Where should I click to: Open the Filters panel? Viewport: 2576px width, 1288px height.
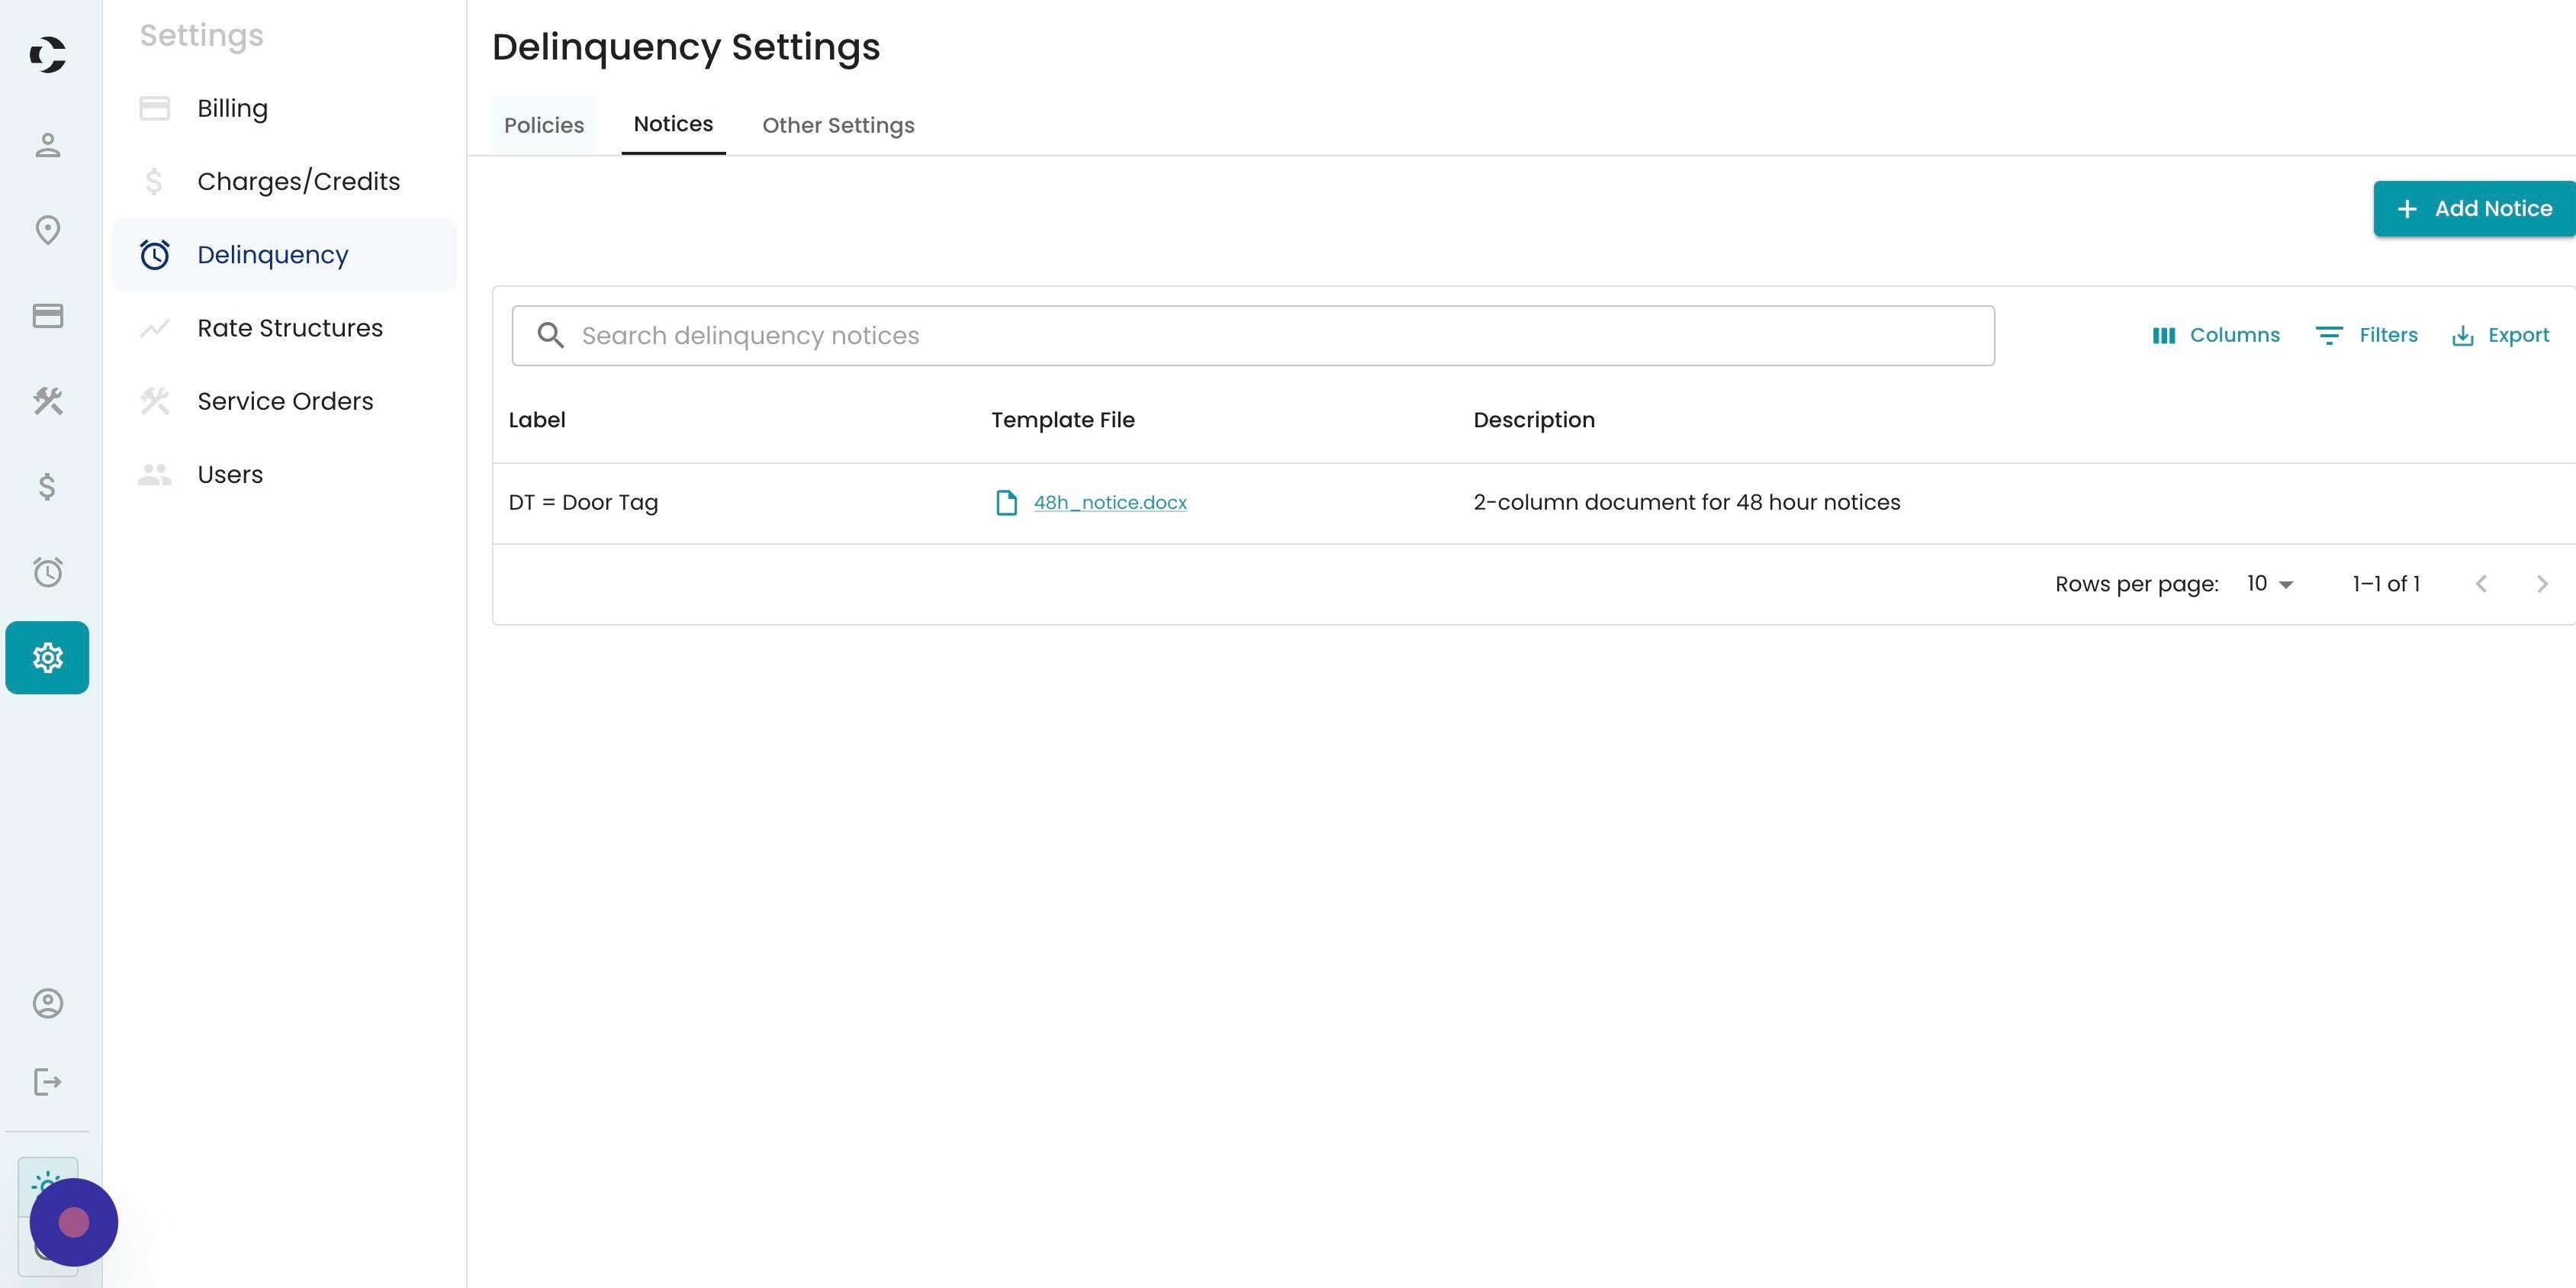(2366, 336)
